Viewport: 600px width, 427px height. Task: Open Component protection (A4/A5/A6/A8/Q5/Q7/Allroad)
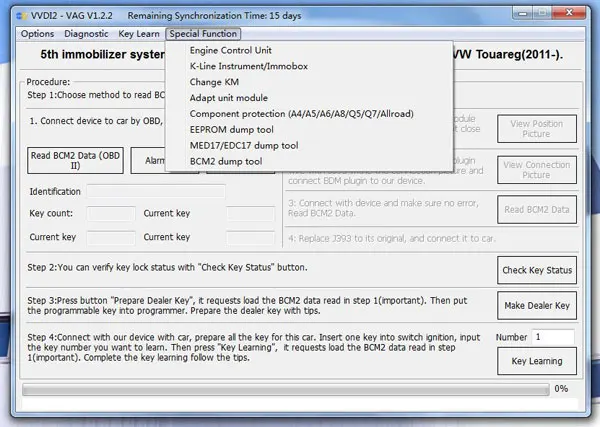pyautogui.click(x=302, y=114)
